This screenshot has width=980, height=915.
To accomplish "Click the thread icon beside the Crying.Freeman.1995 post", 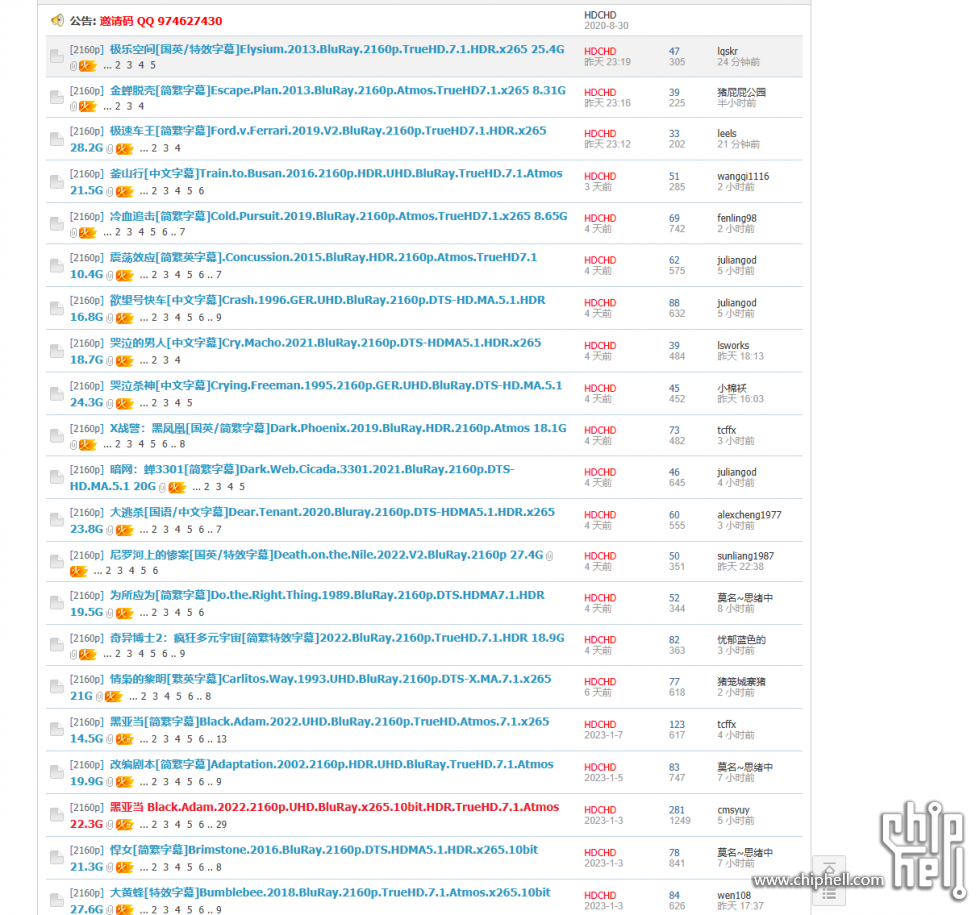I will (57, 394).
